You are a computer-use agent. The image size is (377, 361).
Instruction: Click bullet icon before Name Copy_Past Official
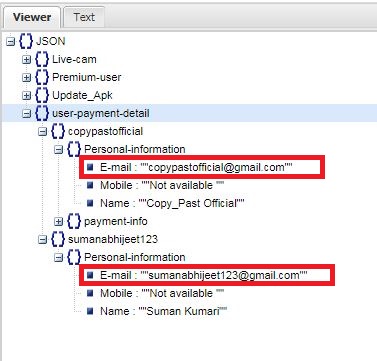coord(90,203)
